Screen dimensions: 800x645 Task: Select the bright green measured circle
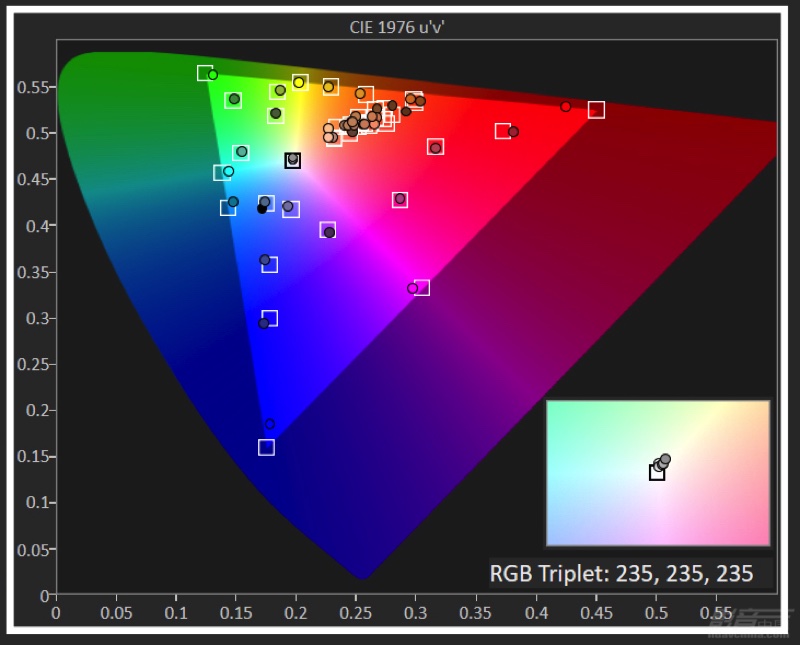213,75
